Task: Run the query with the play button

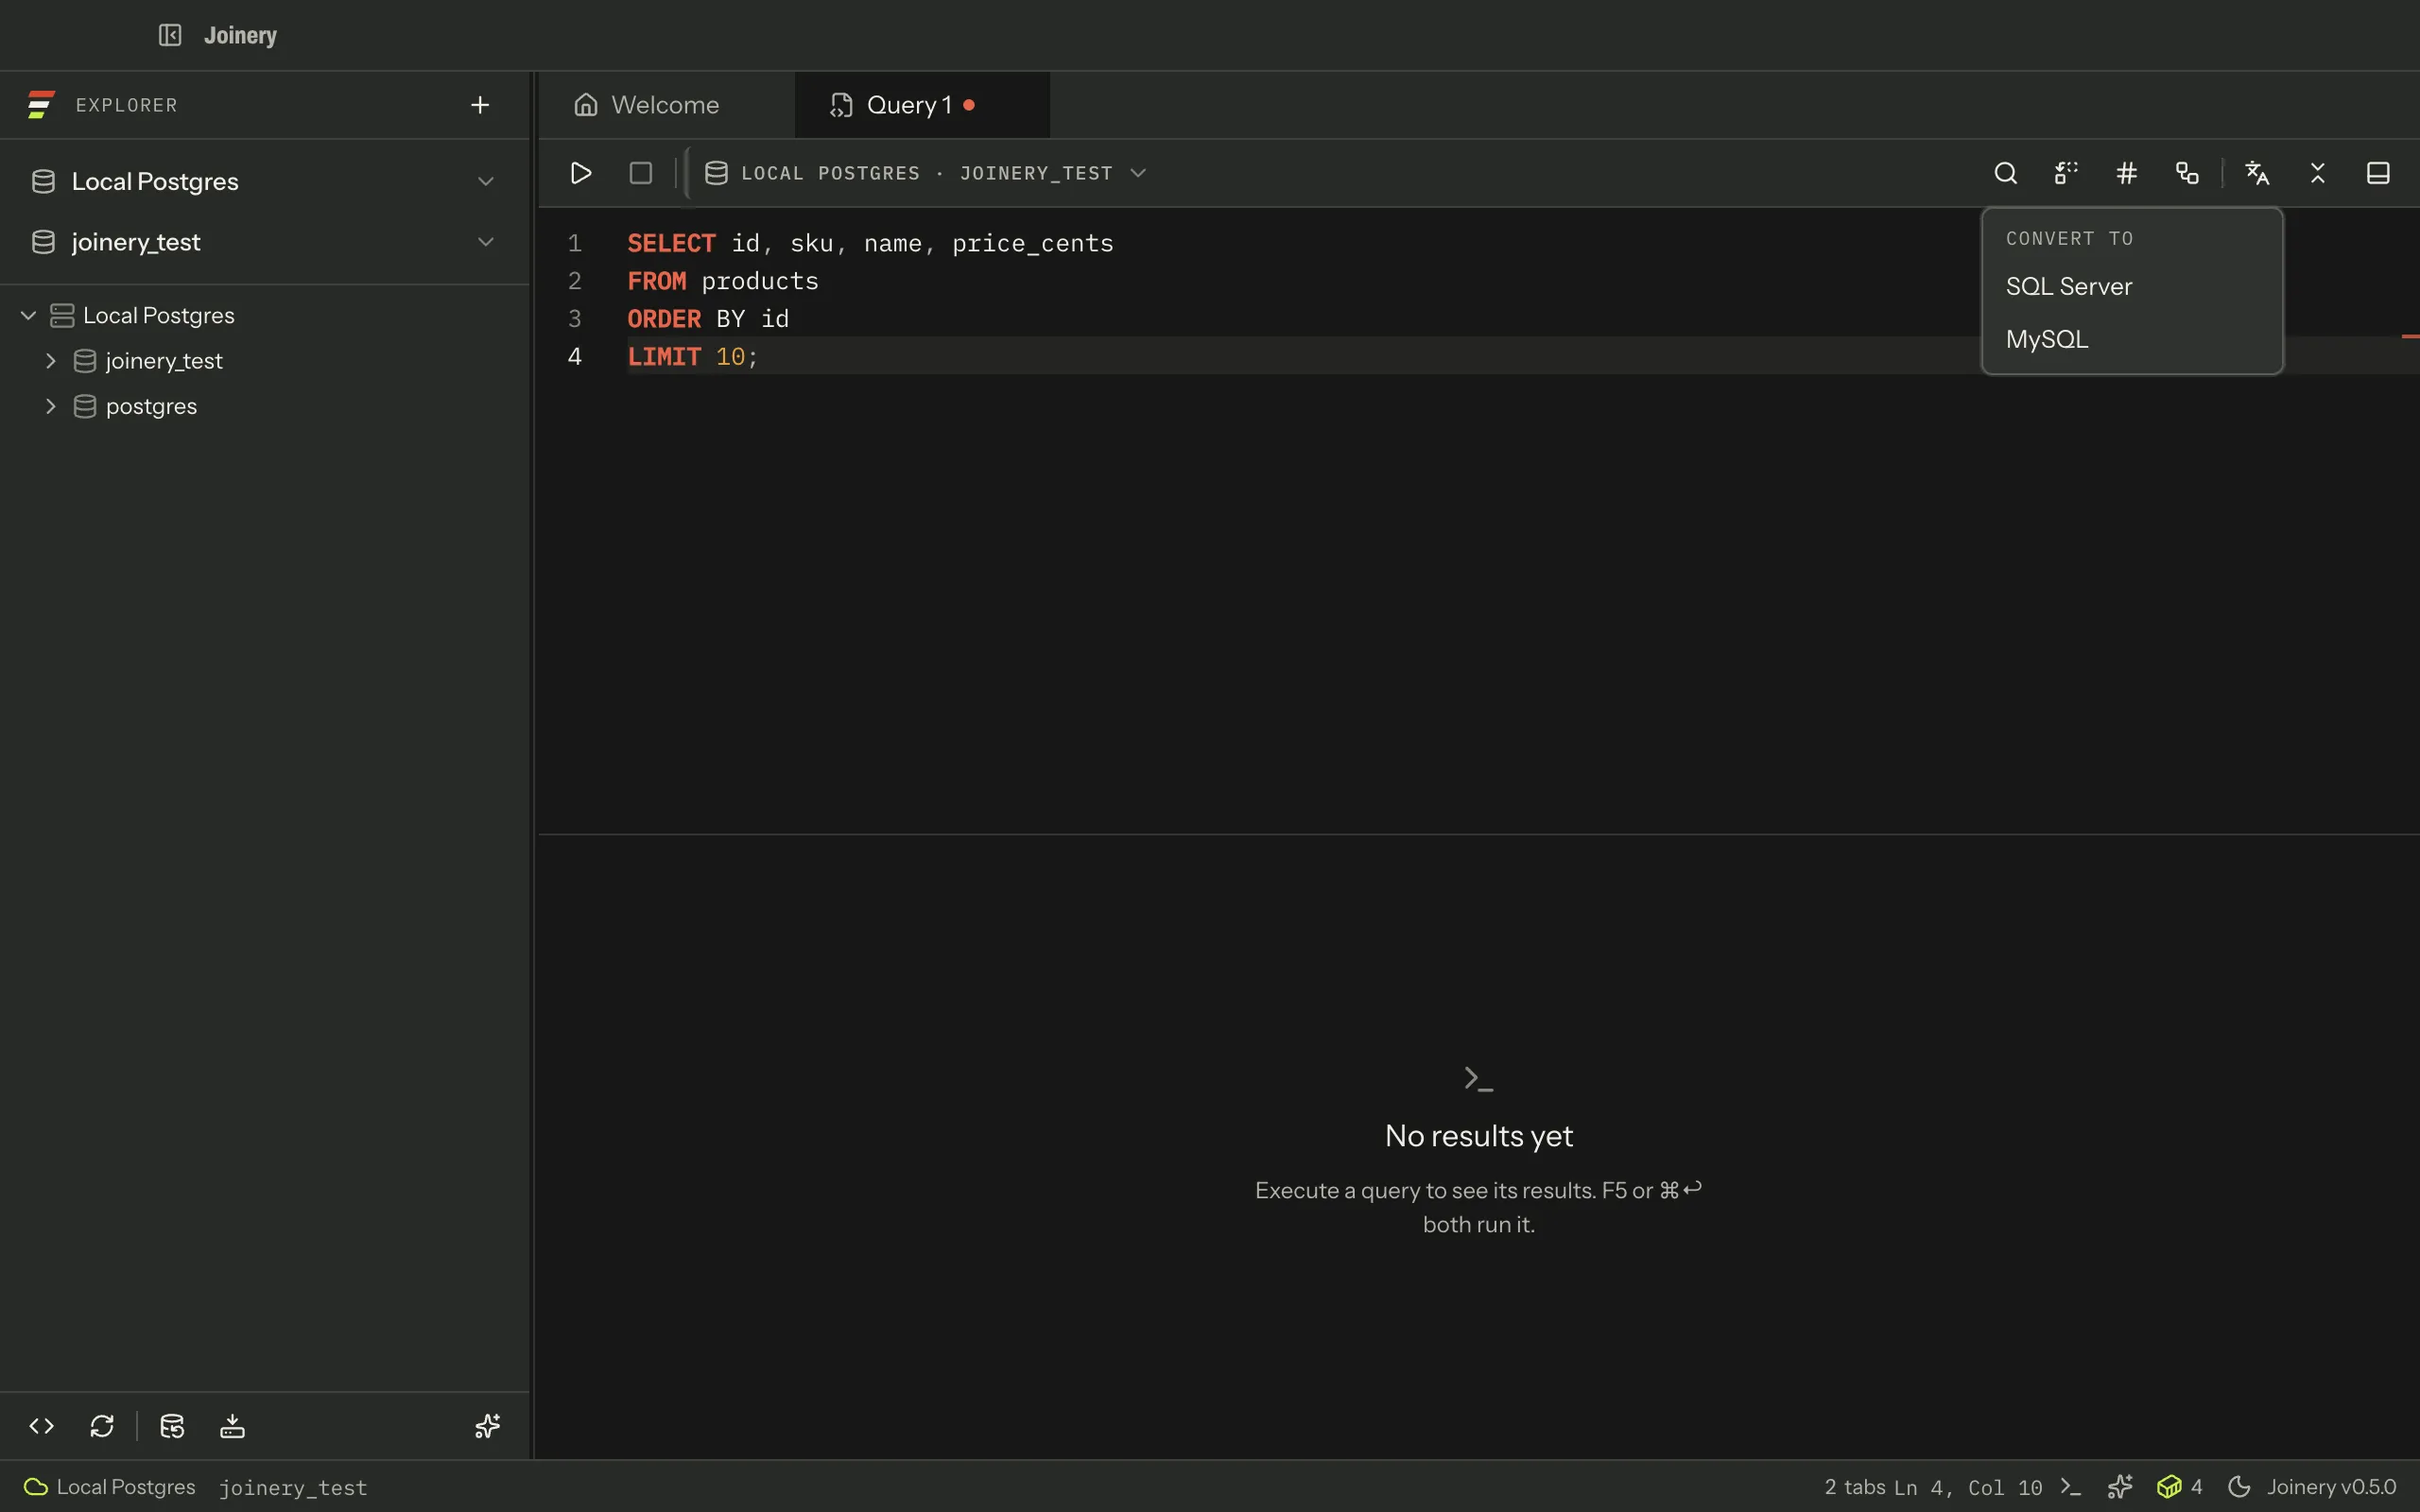Action: pyautogui.click(x=581, y=173)
